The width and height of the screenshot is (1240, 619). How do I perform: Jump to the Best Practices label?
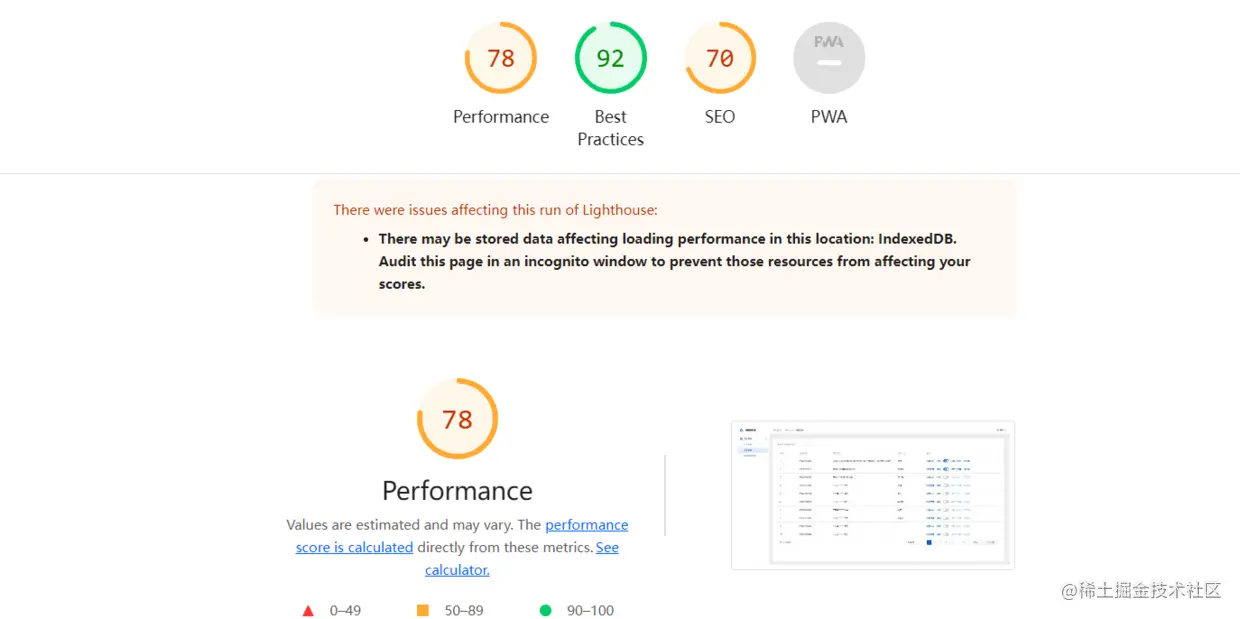click(610, 128)
